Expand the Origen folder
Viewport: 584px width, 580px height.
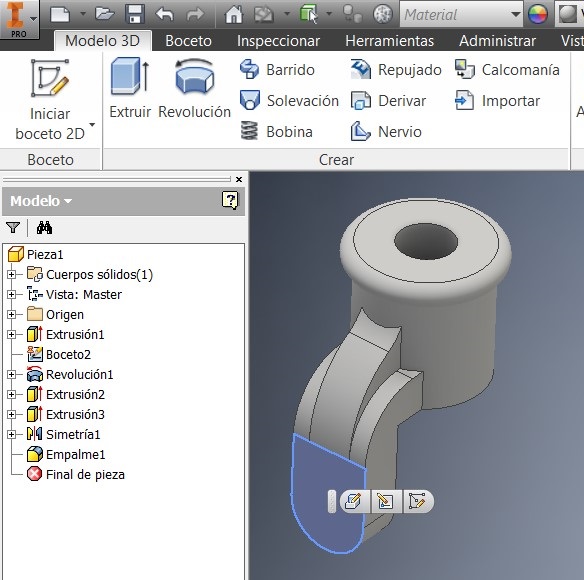coord(12,315)
